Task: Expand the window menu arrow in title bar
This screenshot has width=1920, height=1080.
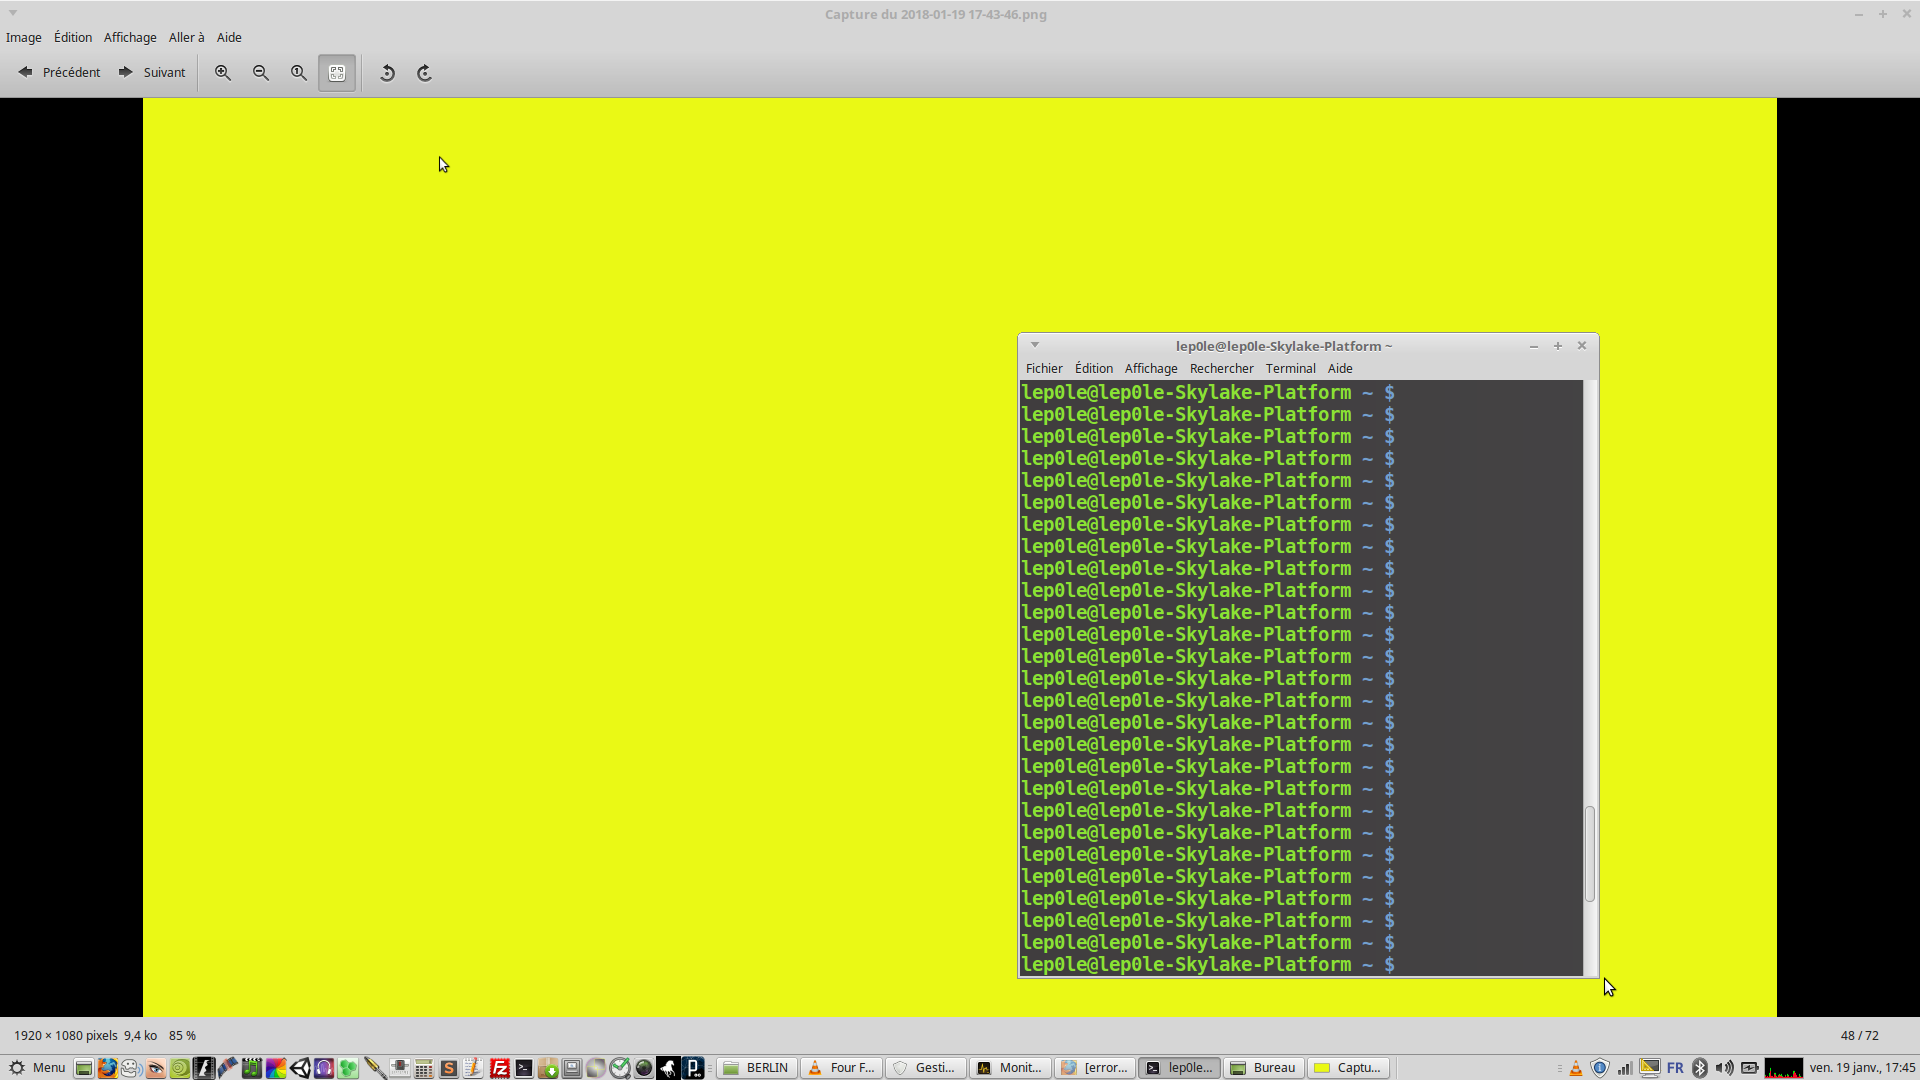Action: [13, 13]
